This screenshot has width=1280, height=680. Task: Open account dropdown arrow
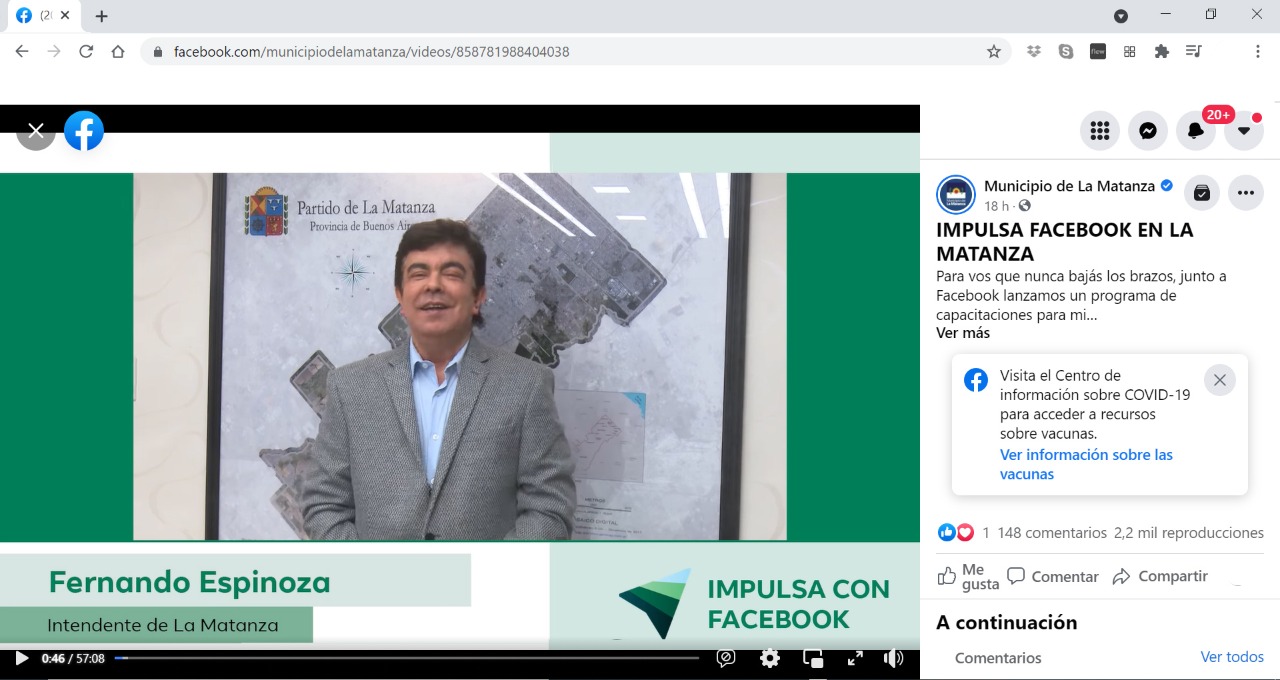(x=1244, y=131)
